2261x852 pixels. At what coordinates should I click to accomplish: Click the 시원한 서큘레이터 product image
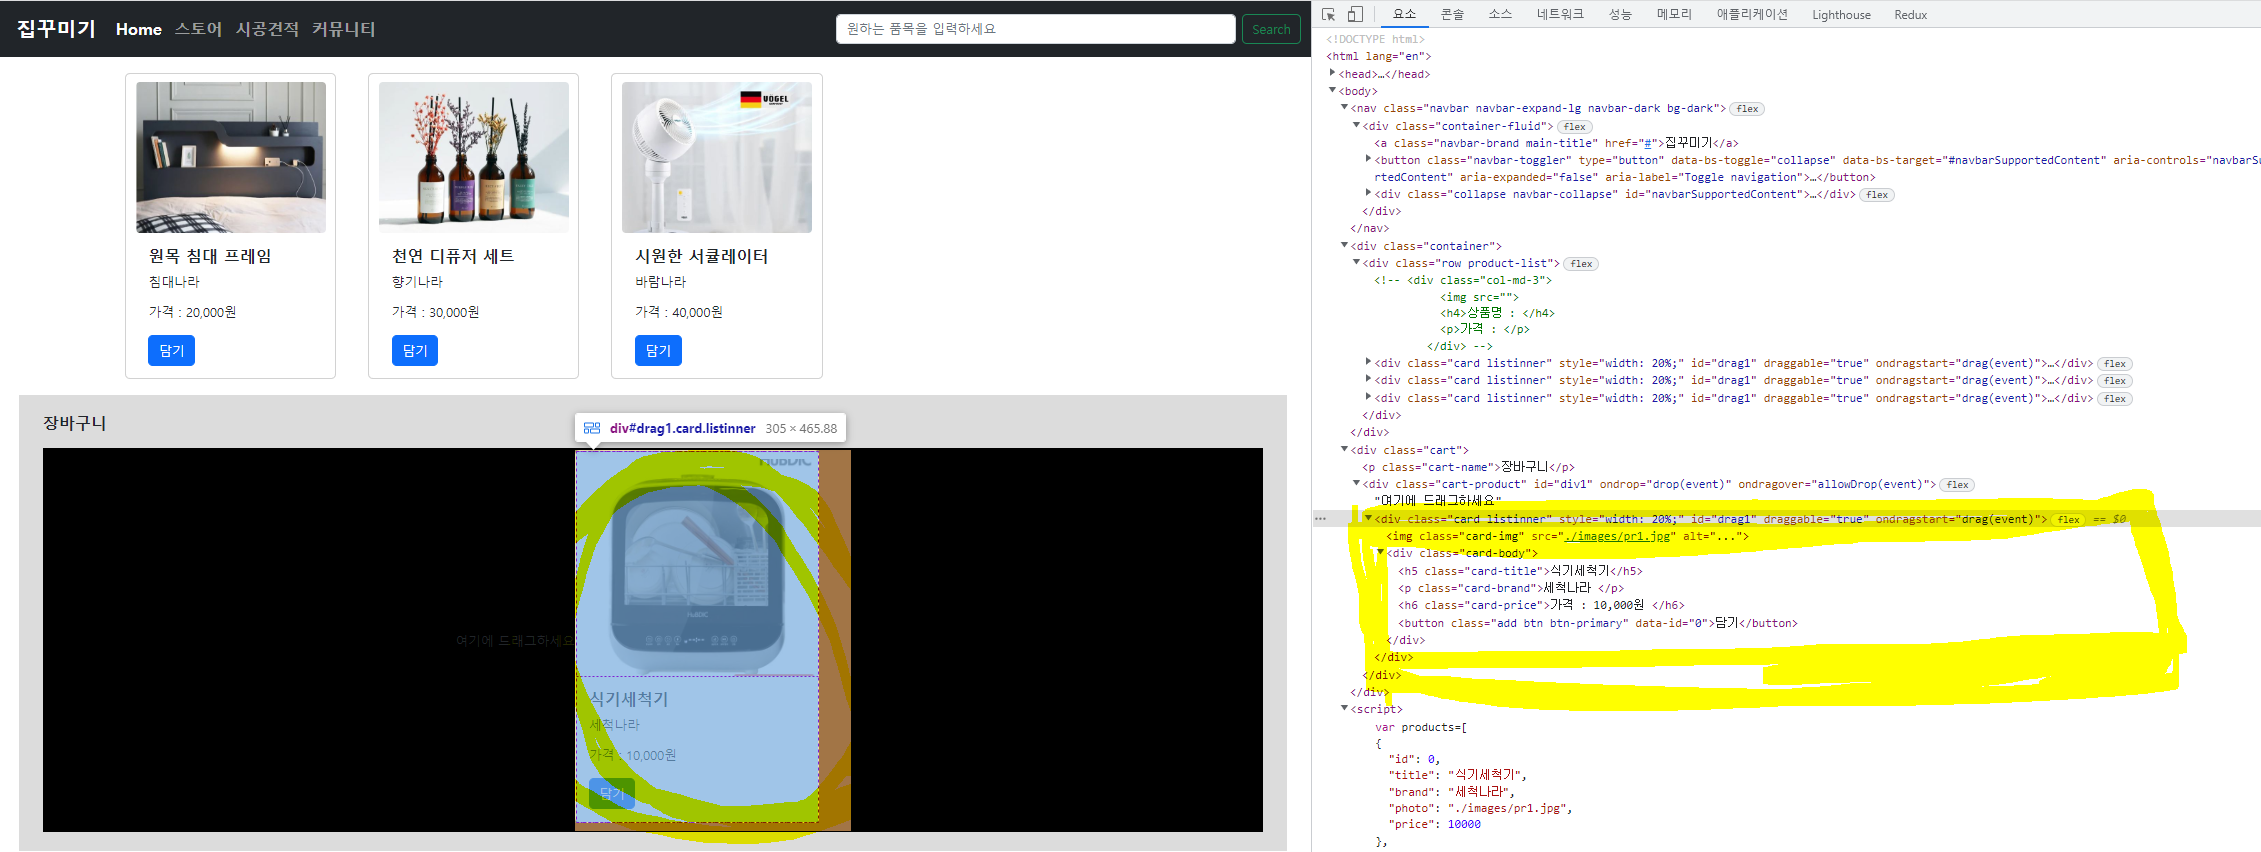click(x=717, y=157)
